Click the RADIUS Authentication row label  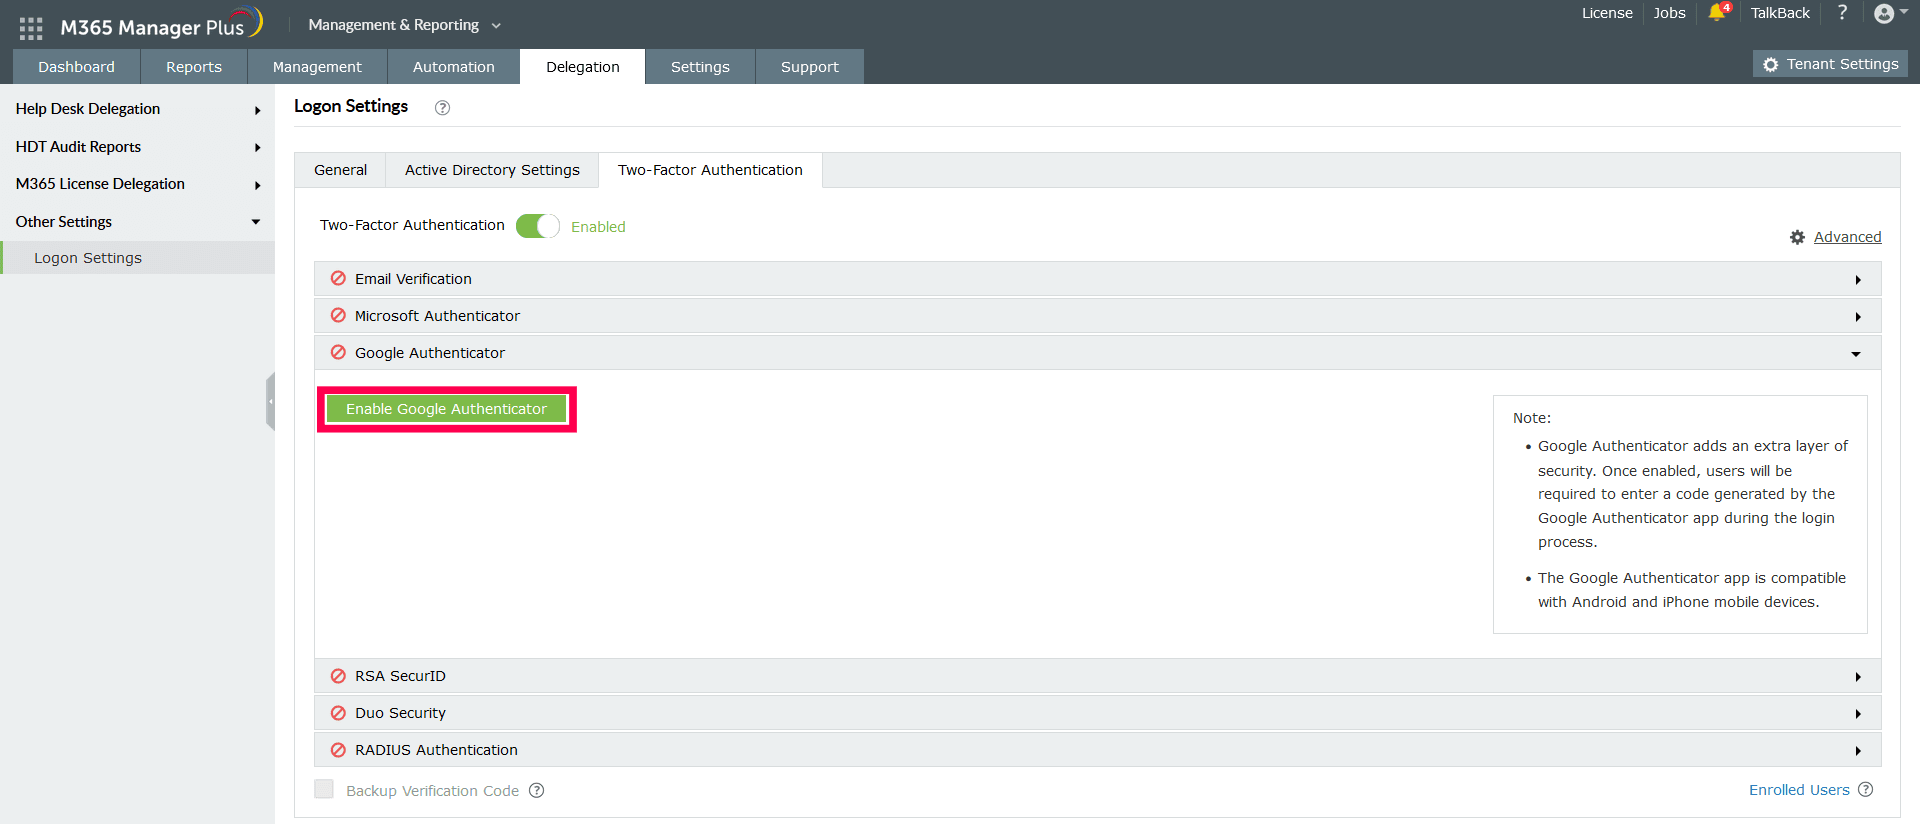coord(436,750)
